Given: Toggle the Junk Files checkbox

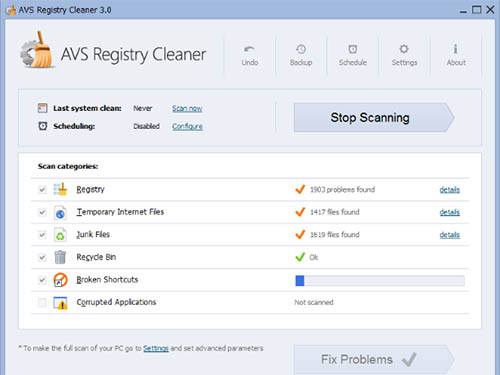Looking at the screenshot, I should pos(42,235).
